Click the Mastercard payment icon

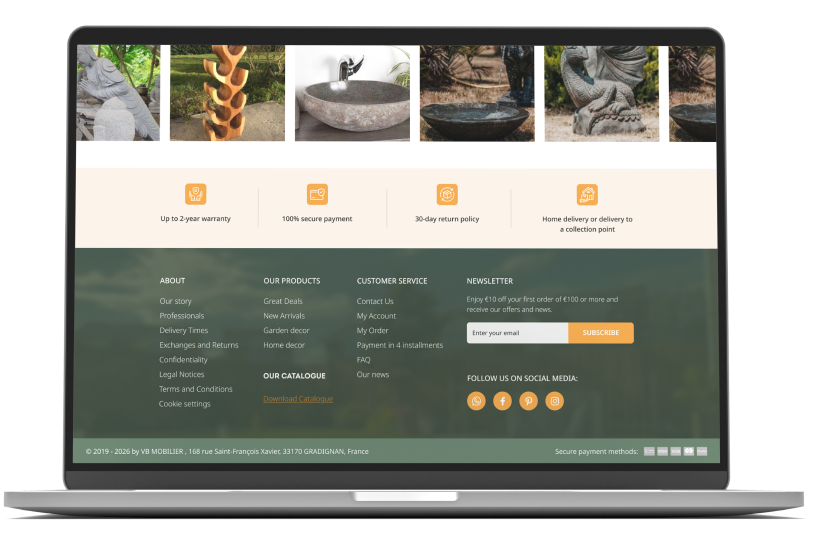689,451
